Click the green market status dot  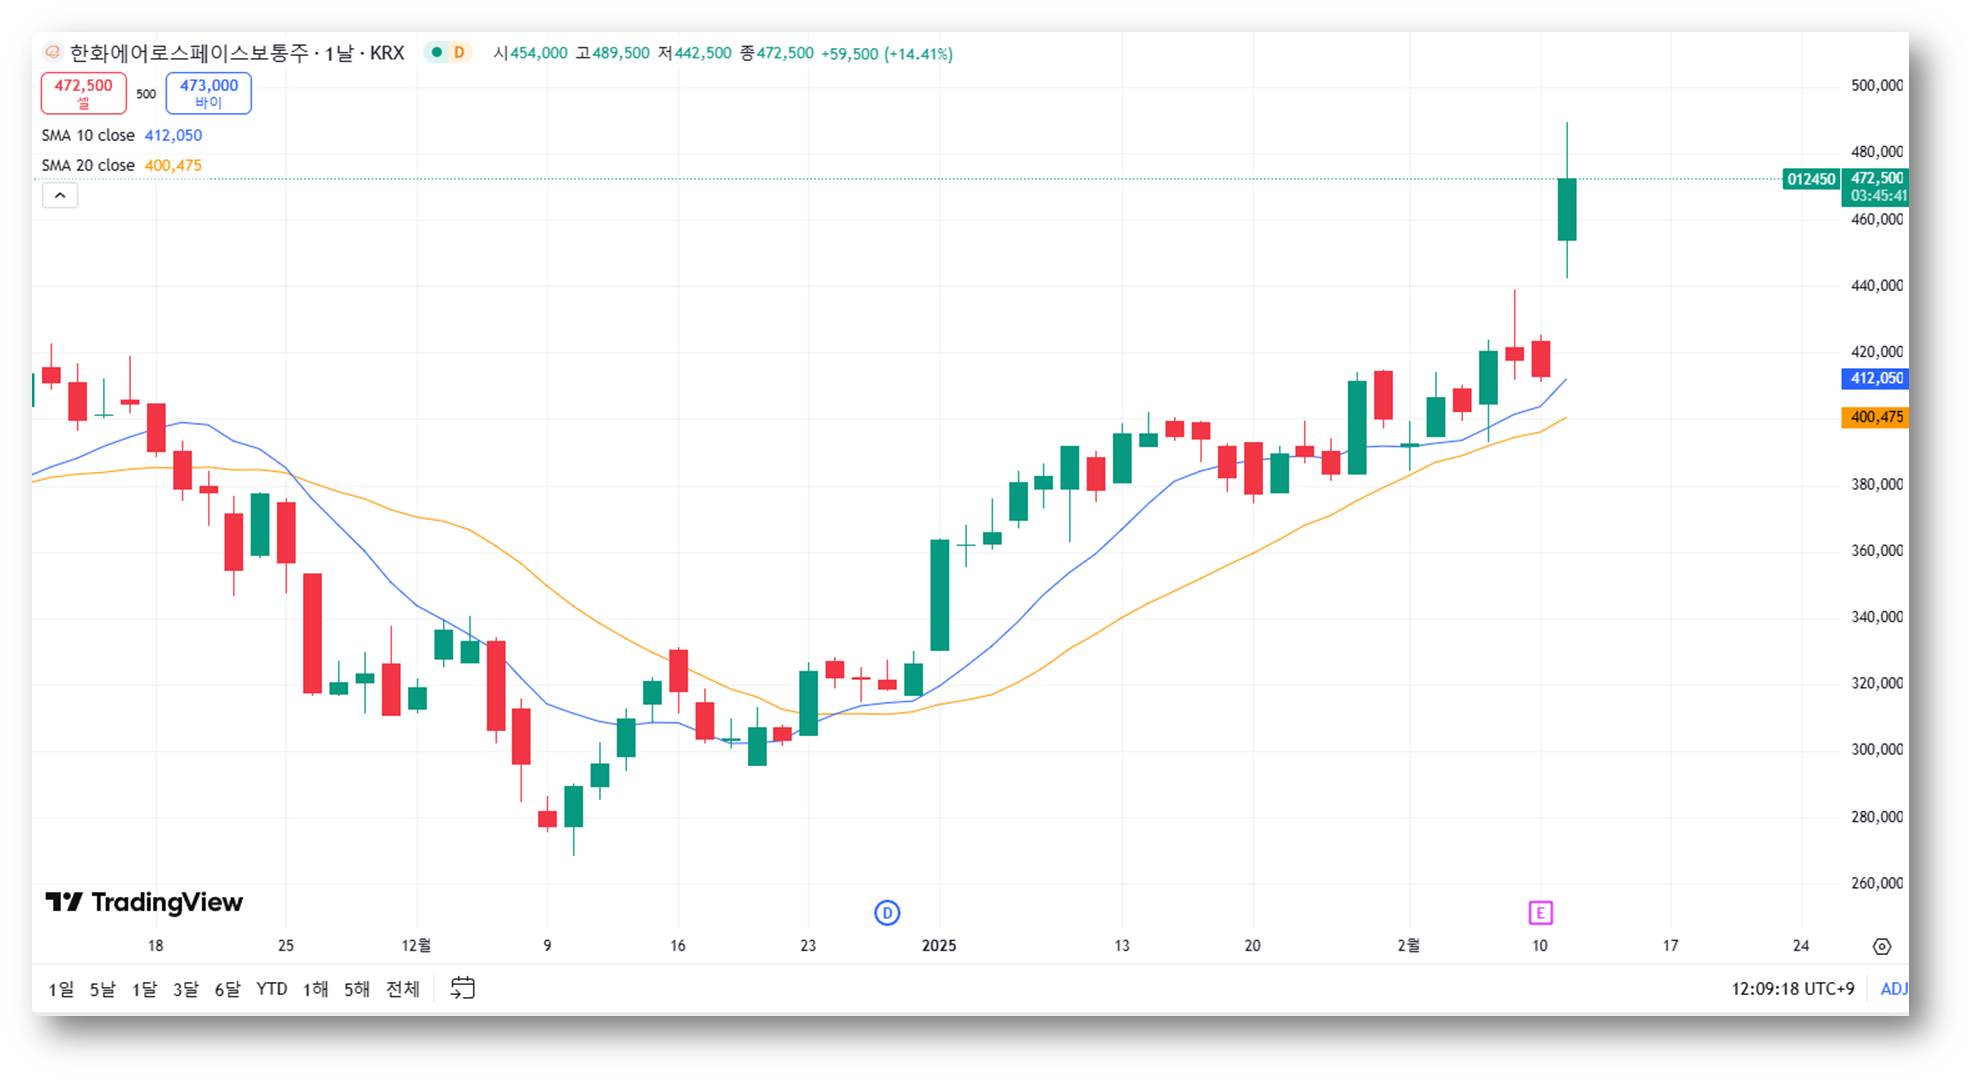pos(437,53)
